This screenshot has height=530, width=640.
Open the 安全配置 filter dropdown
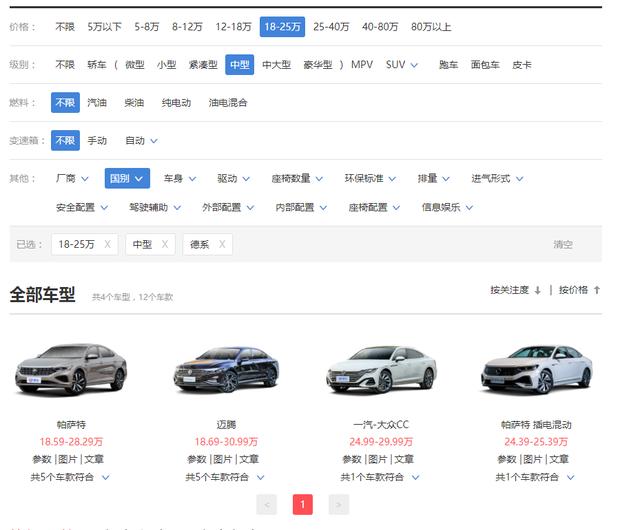(82, 207)
